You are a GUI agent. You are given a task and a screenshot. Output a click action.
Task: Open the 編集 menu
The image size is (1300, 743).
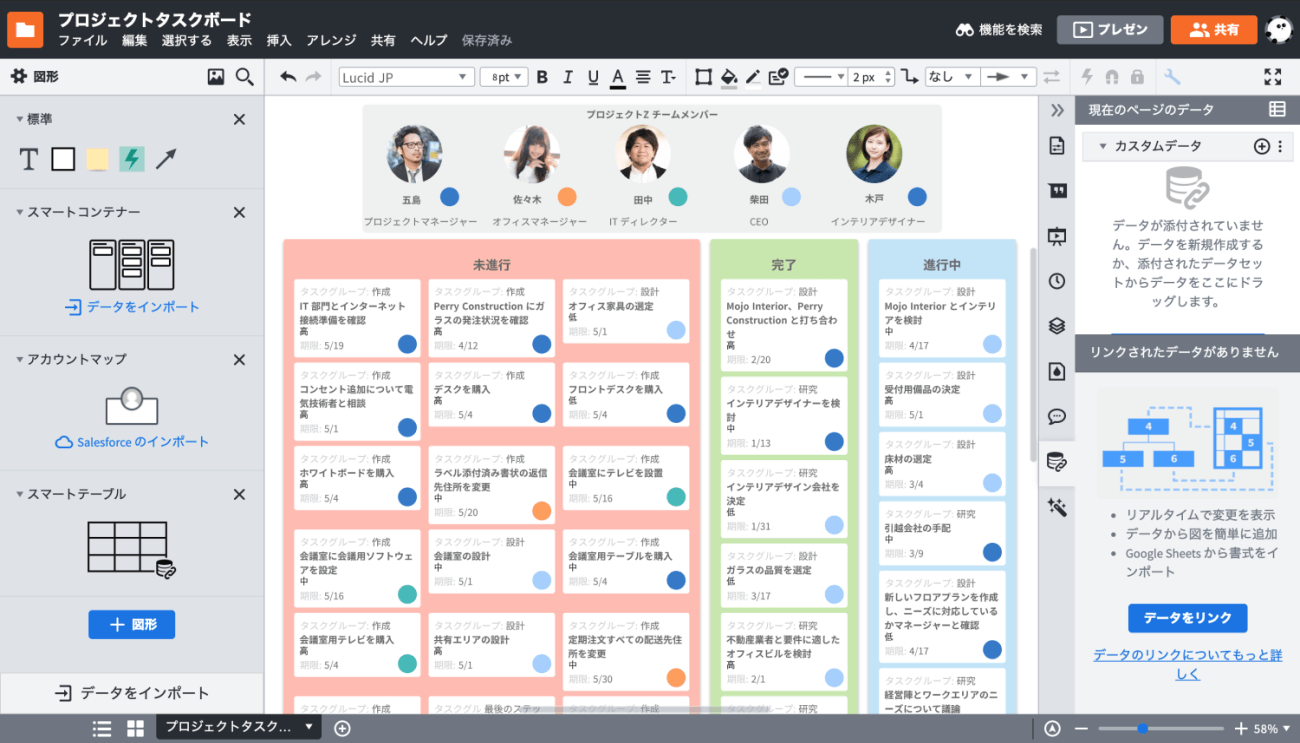pyautogui.click(x=135, y=40)
